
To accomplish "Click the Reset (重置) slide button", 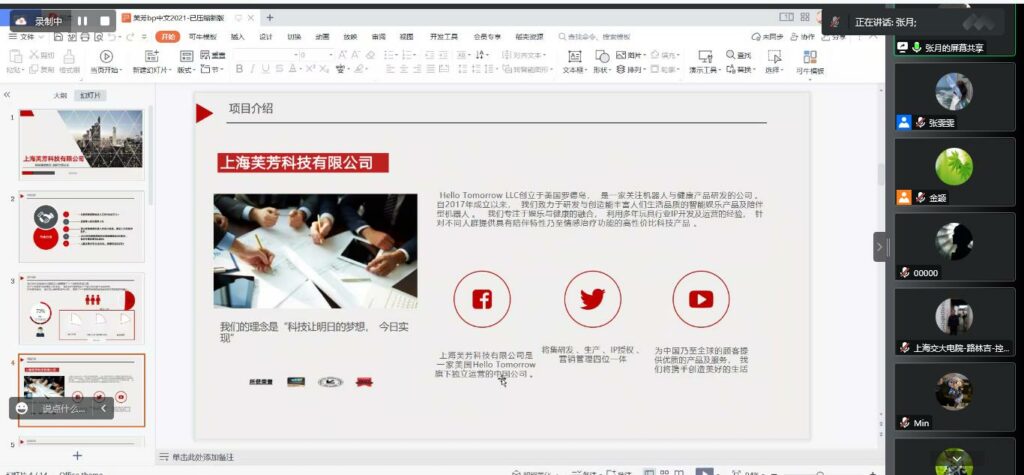I will point(212,56).
